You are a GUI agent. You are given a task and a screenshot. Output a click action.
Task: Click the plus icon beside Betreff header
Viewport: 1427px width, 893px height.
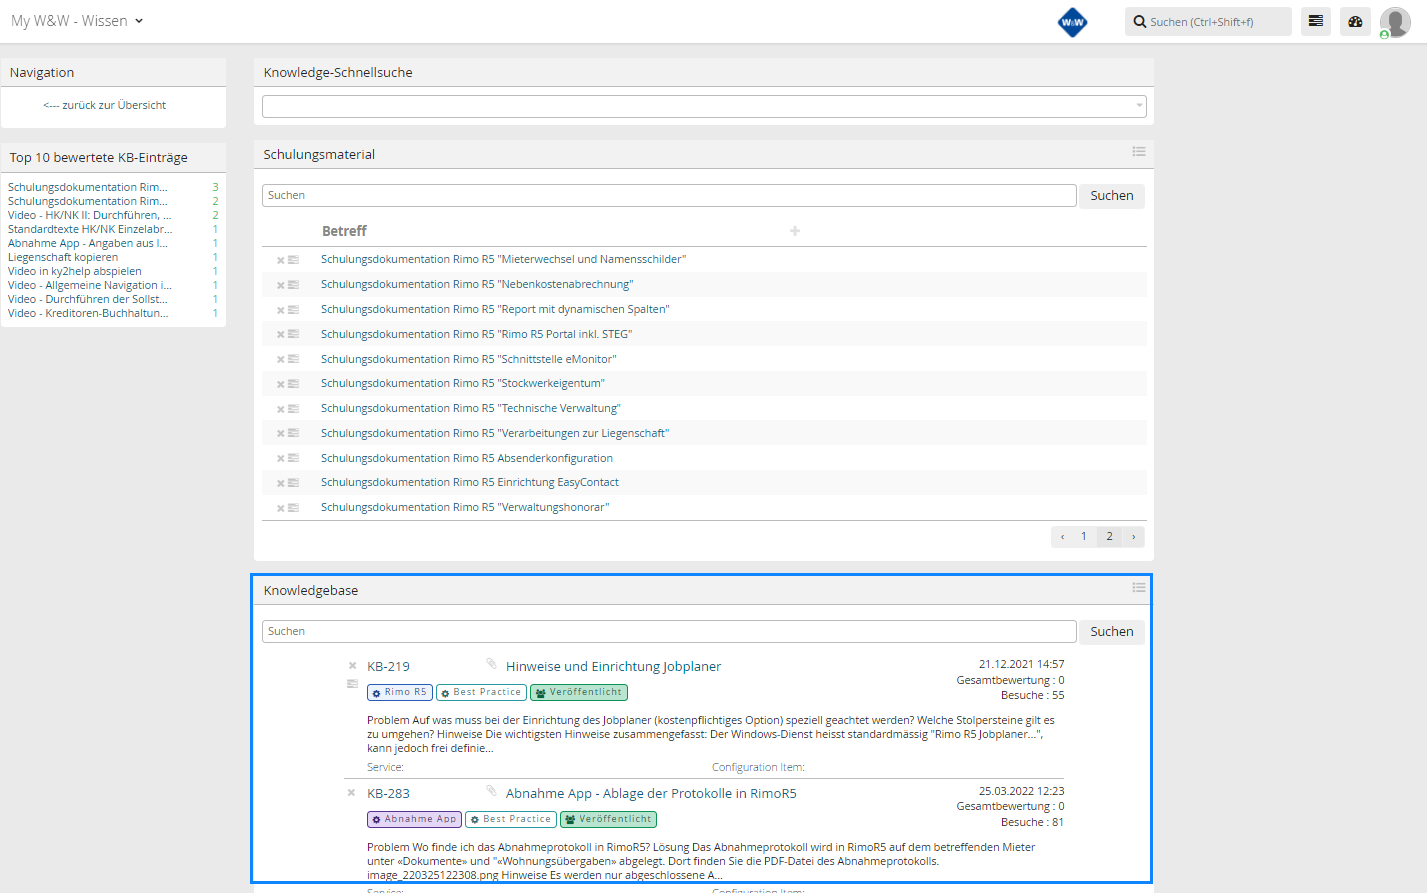(795, 231)
